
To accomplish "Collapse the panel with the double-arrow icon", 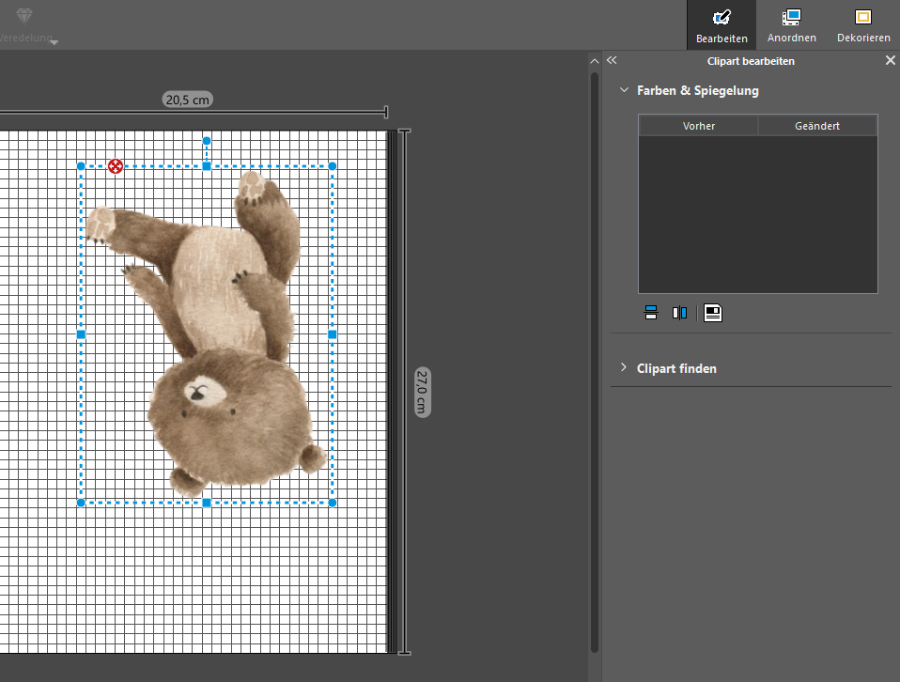I will tap(612, 61).
